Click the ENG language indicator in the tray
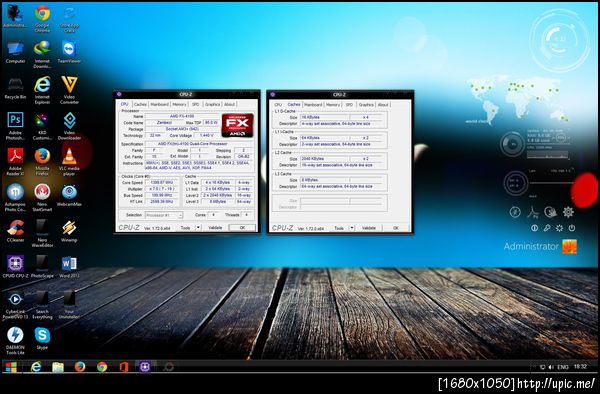 pyautogui.click(x=562, y=367)
